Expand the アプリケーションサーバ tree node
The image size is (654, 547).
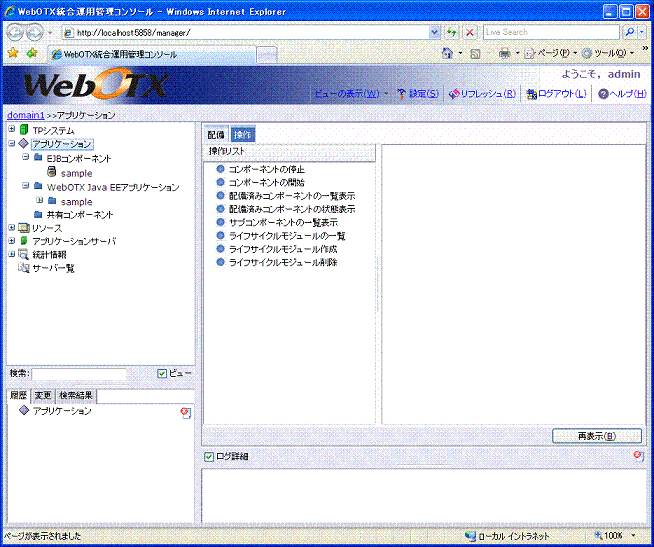tap(11, 241)
